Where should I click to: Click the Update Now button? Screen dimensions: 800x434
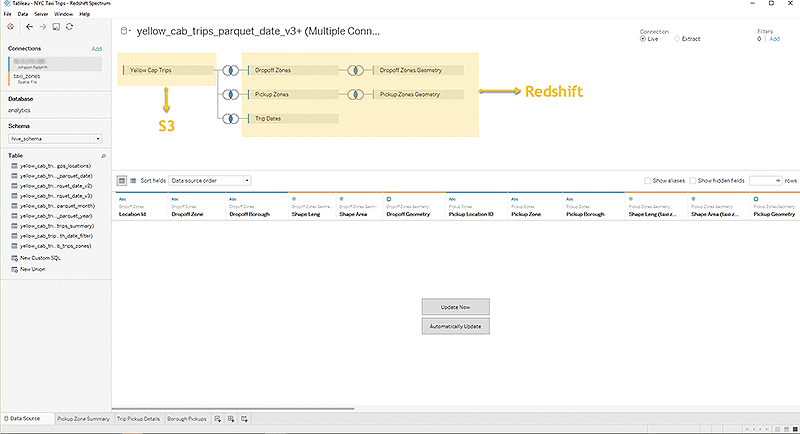click(x=456, y=307)
